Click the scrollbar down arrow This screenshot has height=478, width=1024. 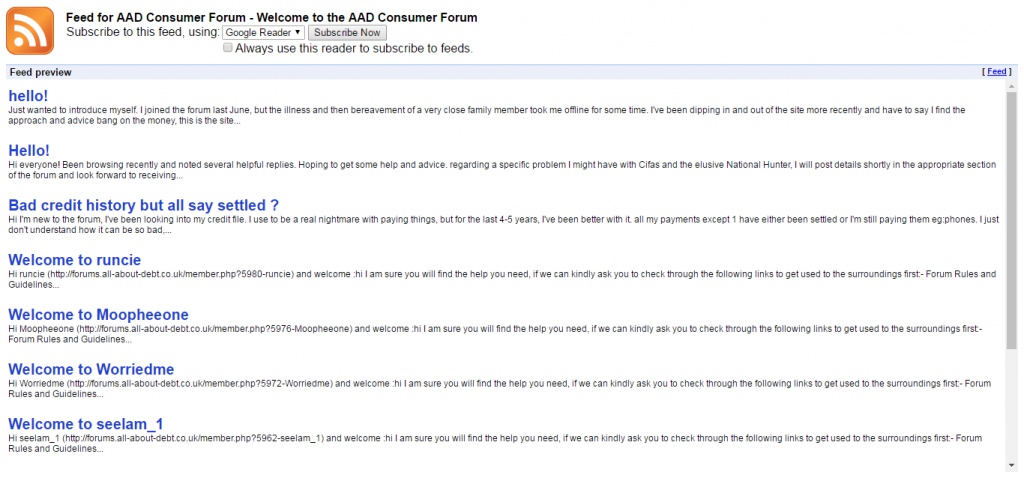(1012, 466)
